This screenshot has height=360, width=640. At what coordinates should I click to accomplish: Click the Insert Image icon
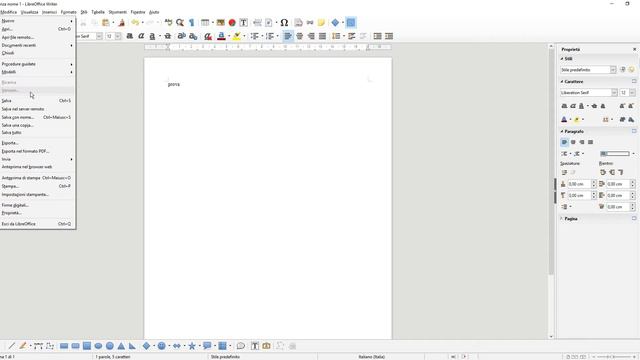(x=220, y=23)
